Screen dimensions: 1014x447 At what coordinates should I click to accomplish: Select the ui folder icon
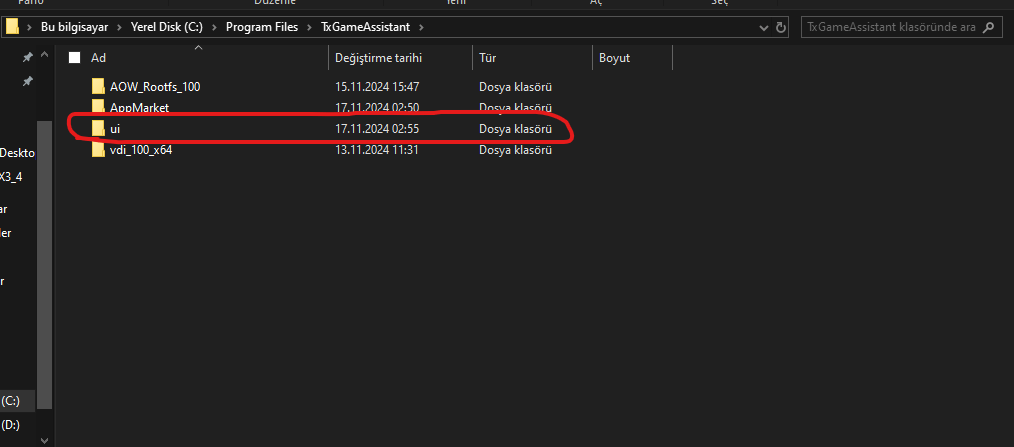(98, 129)
